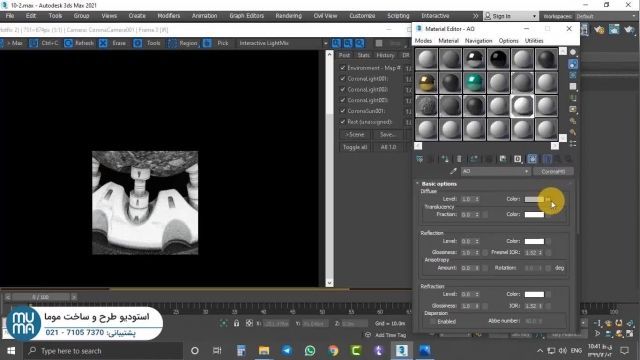Open WhatsApp from the Windows taskbar
This screenshot has height=360, width=640.
pos(310,351)
